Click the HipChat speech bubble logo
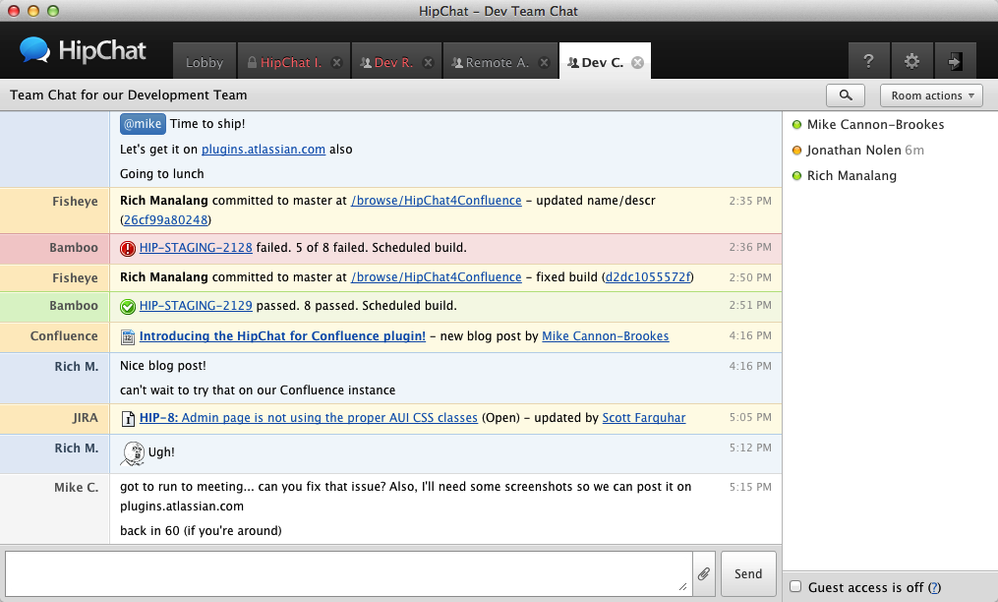Image resolution: width=998 pixels, height=602 pixels. (x=35, y=50)
